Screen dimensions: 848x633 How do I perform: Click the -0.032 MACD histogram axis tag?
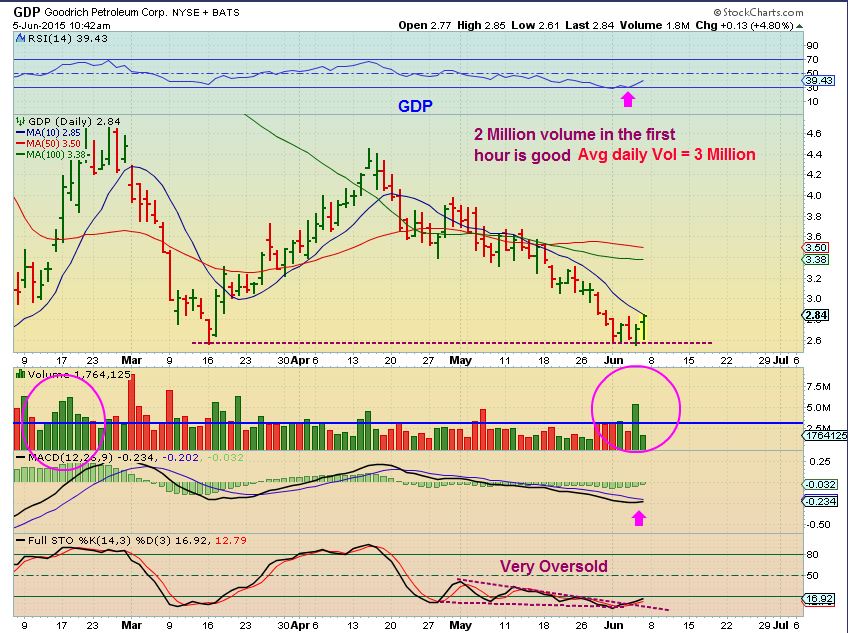(x=820, y=485)
